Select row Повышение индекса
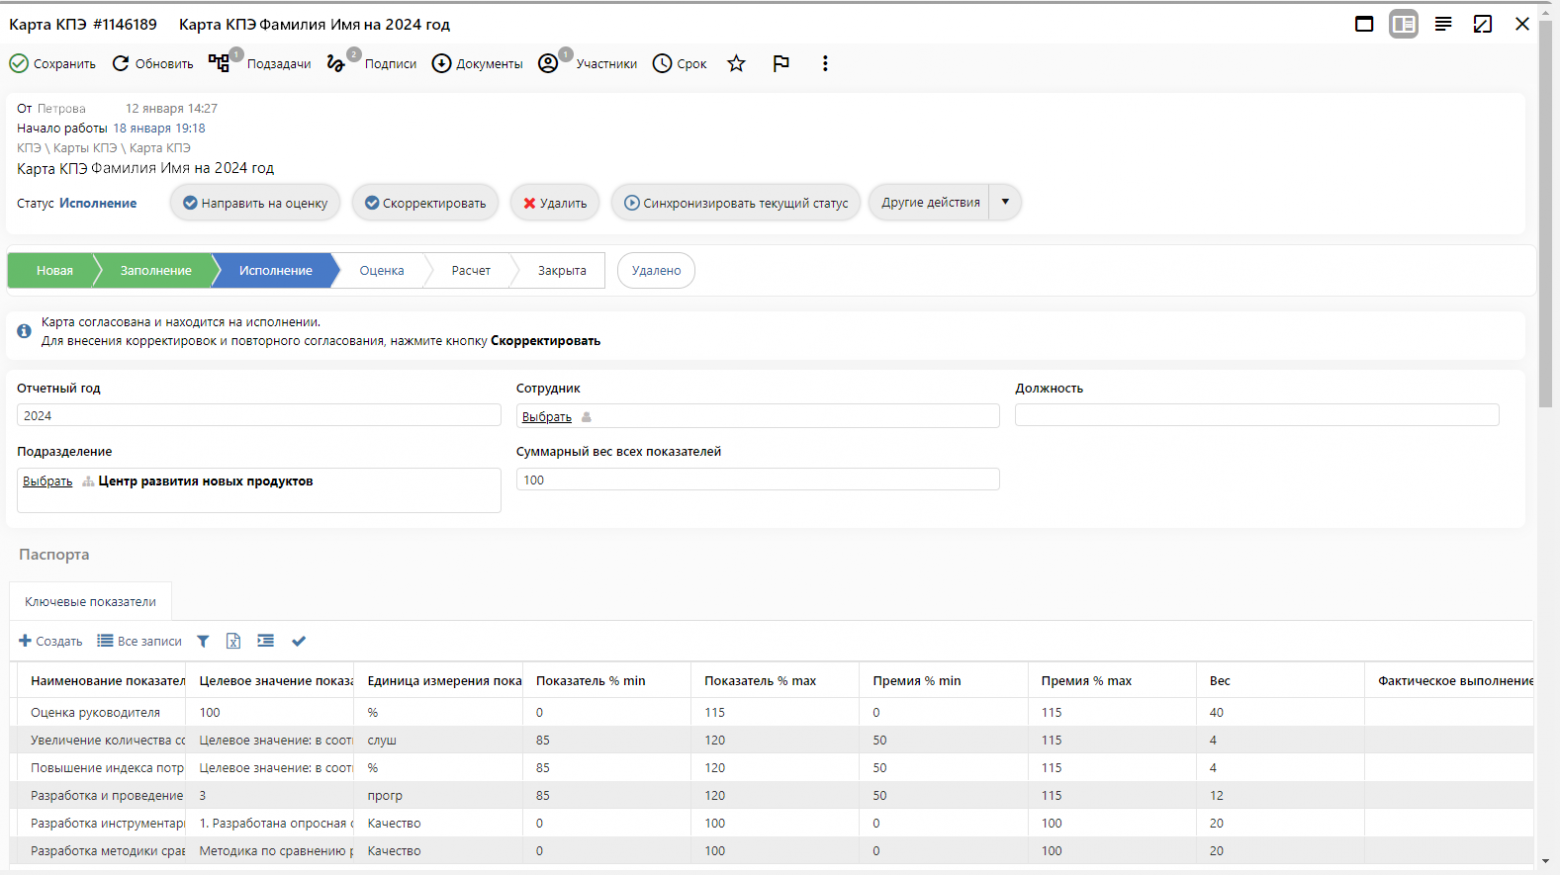This screenshot has width=1560, height=875. [772, 768]
